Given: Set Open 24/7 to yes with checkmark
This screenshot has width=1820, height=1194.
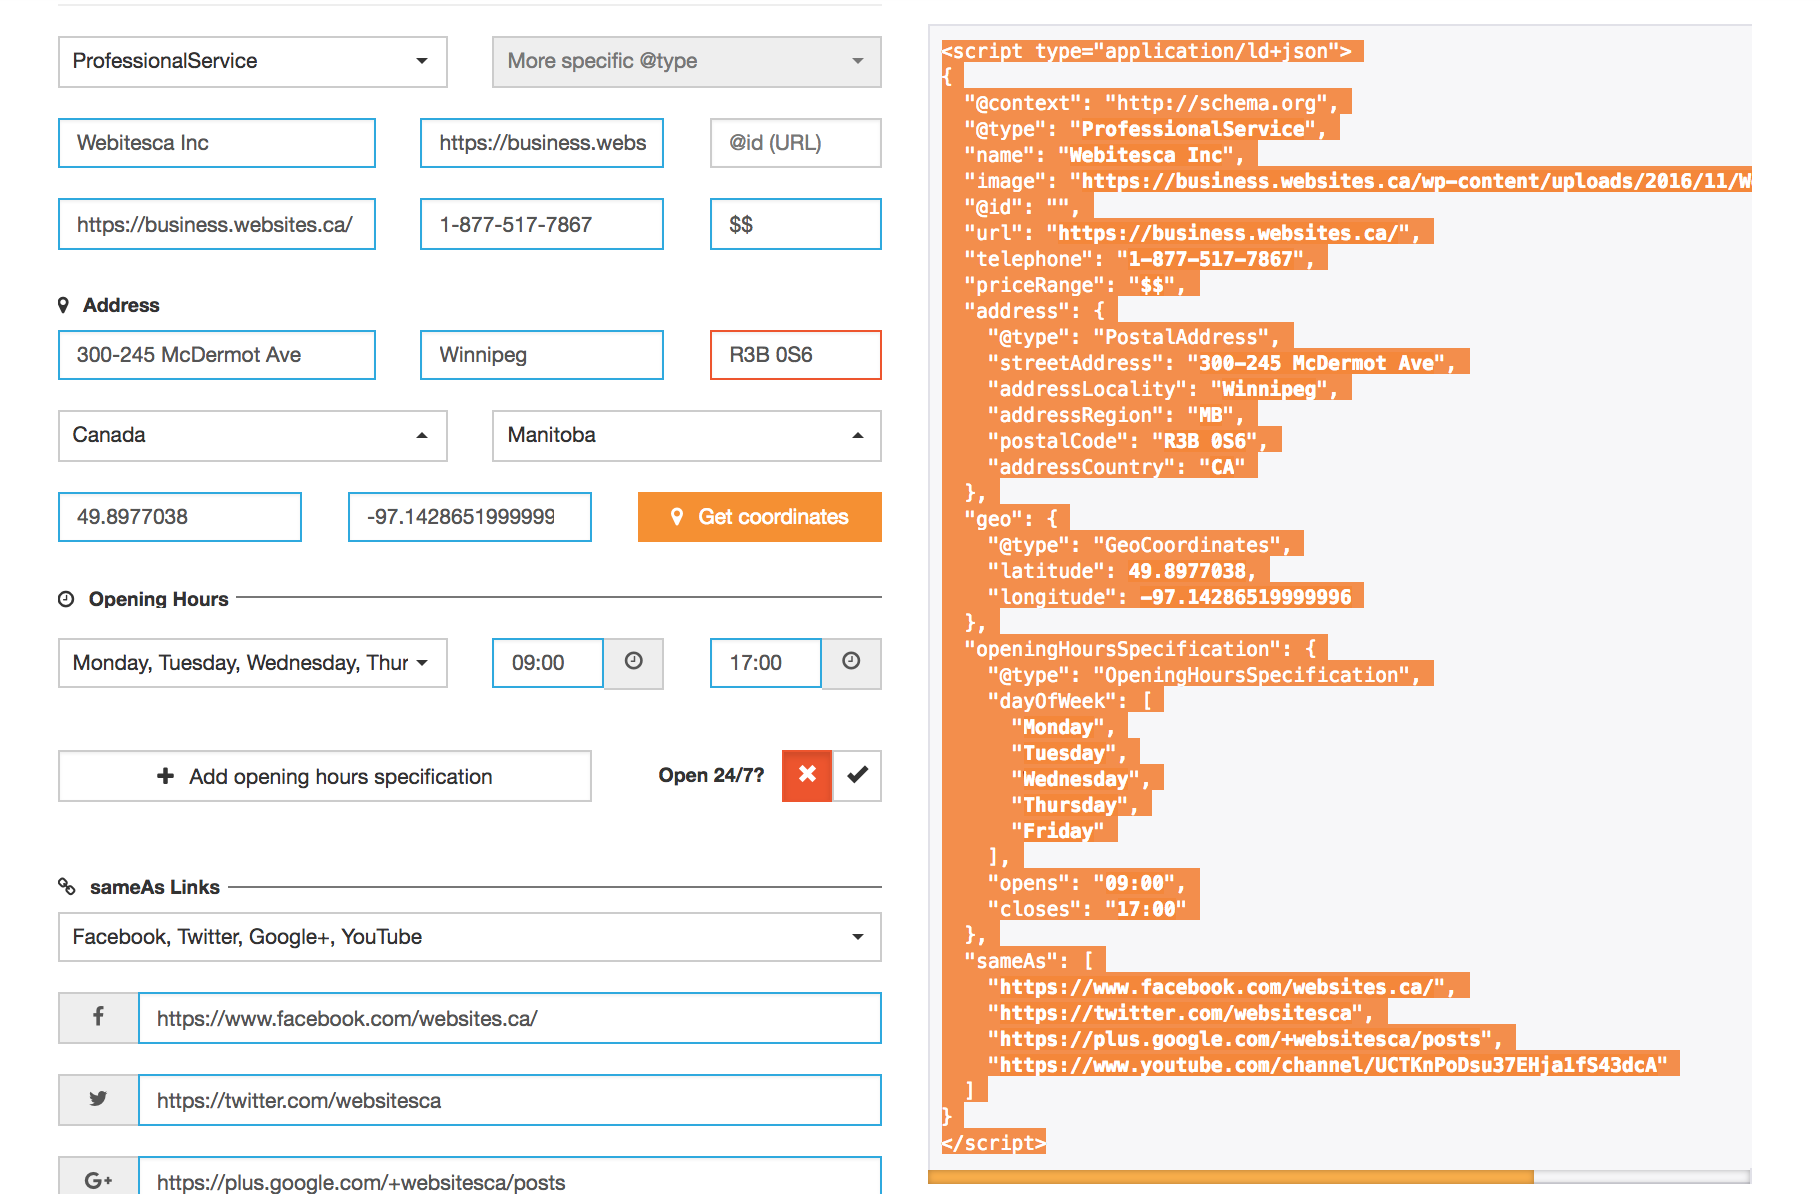Looking at the screenshot, I should click(x=857, y=775).
